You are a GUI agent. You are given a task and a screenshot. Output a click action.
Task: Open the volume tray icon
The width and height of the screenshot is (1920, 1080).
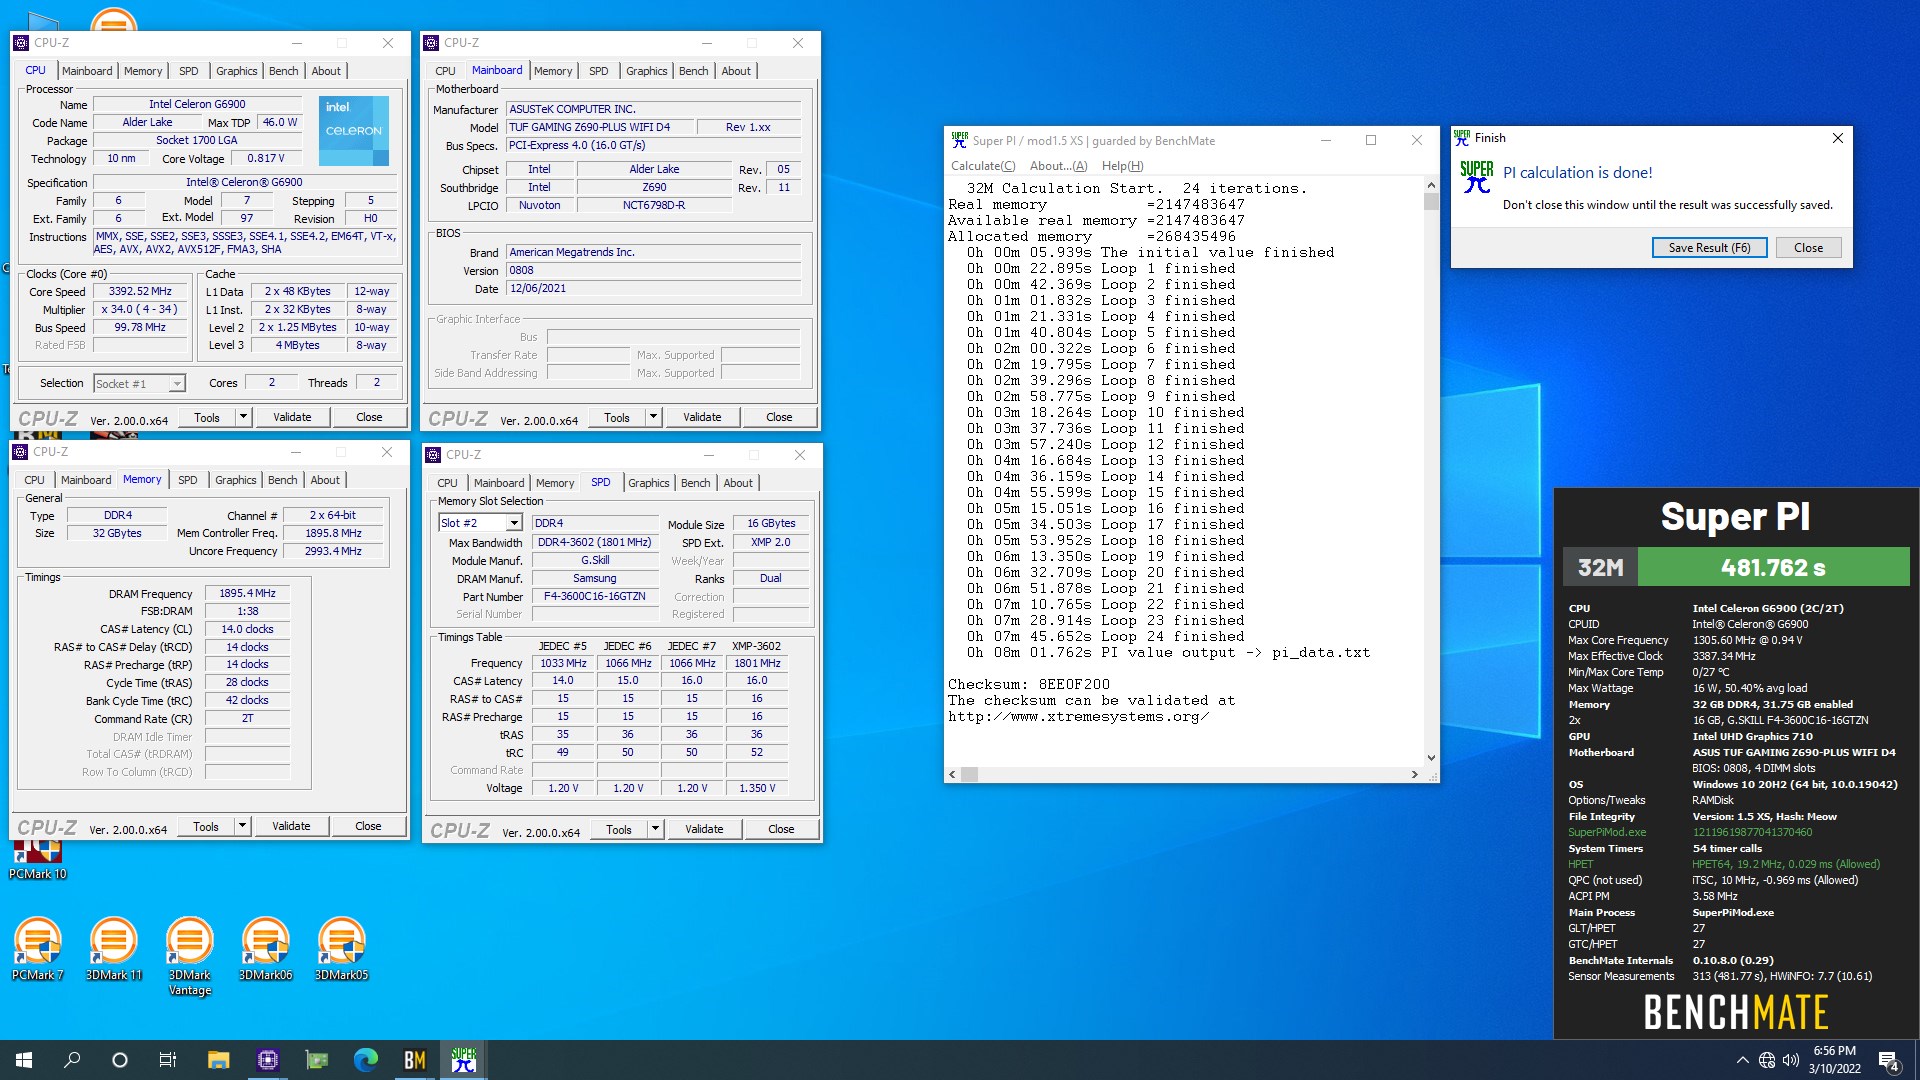(x=1790, y=1060)
